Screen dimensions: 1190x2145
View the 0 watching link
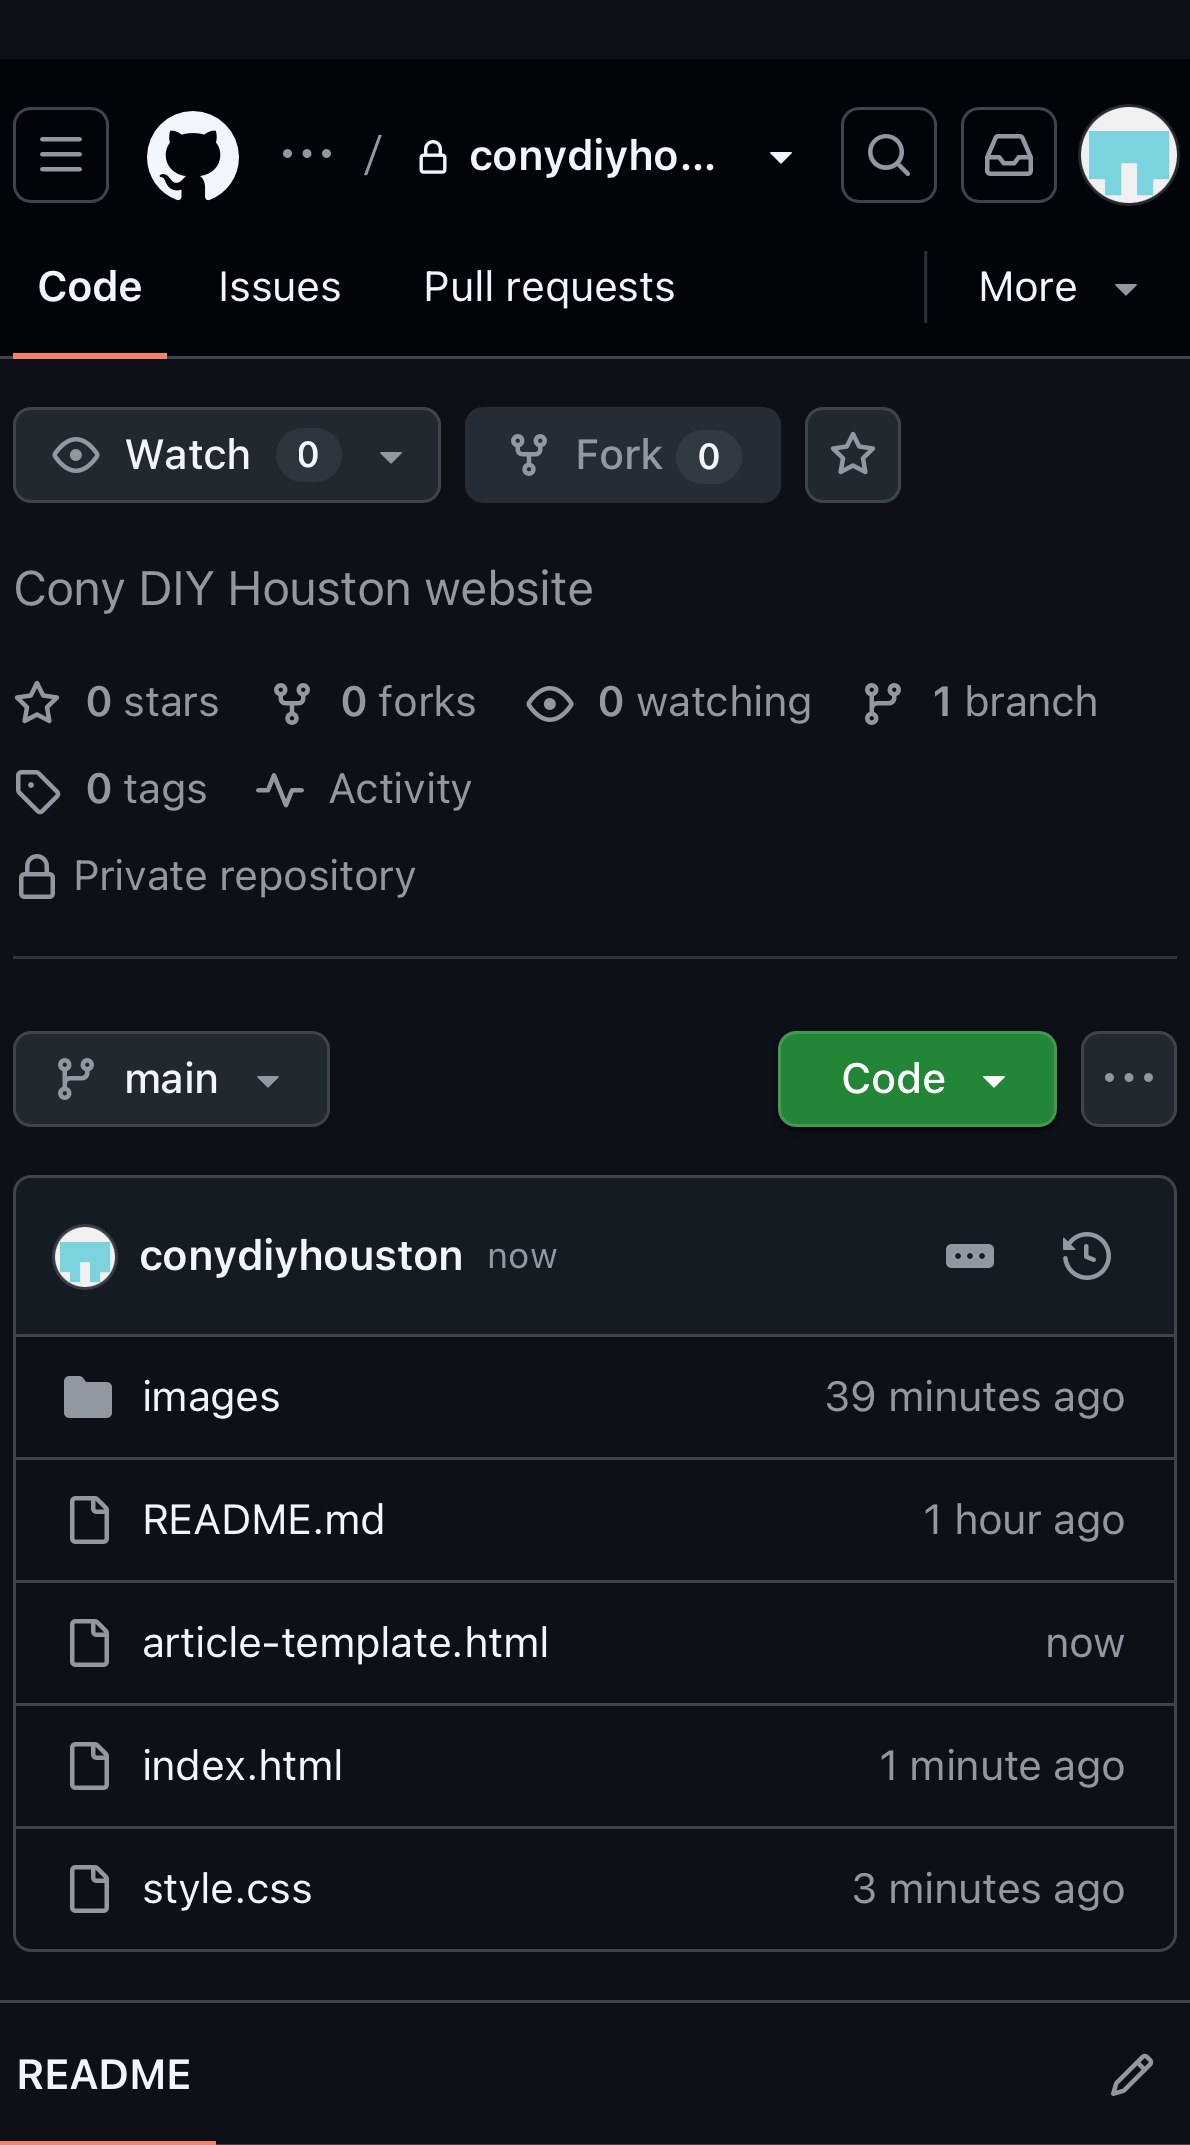point(669,702)
